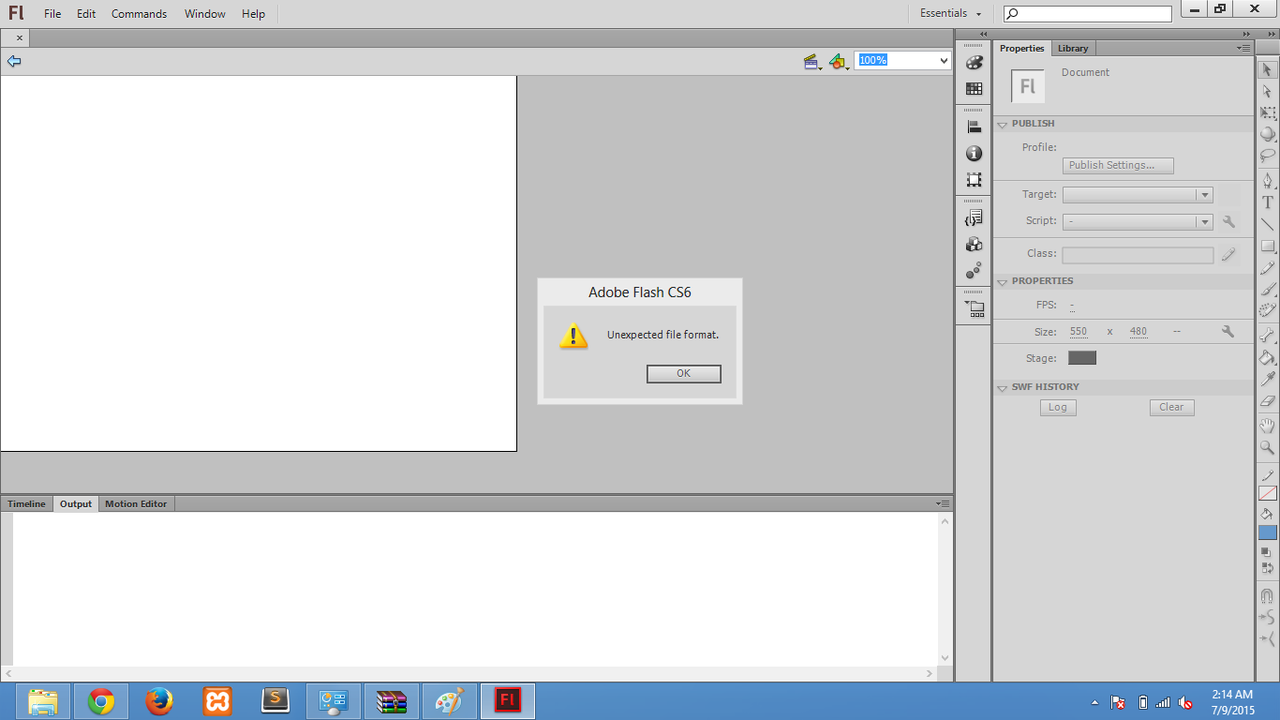The image size is (1280, 720).
Task: Select the Deco tool
Action: [x=1267, y=311]
